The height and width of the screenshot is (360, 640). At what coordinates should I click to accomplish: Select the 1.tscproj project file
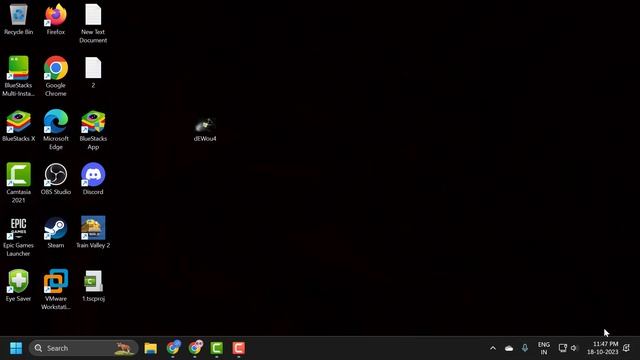point(93,286)
